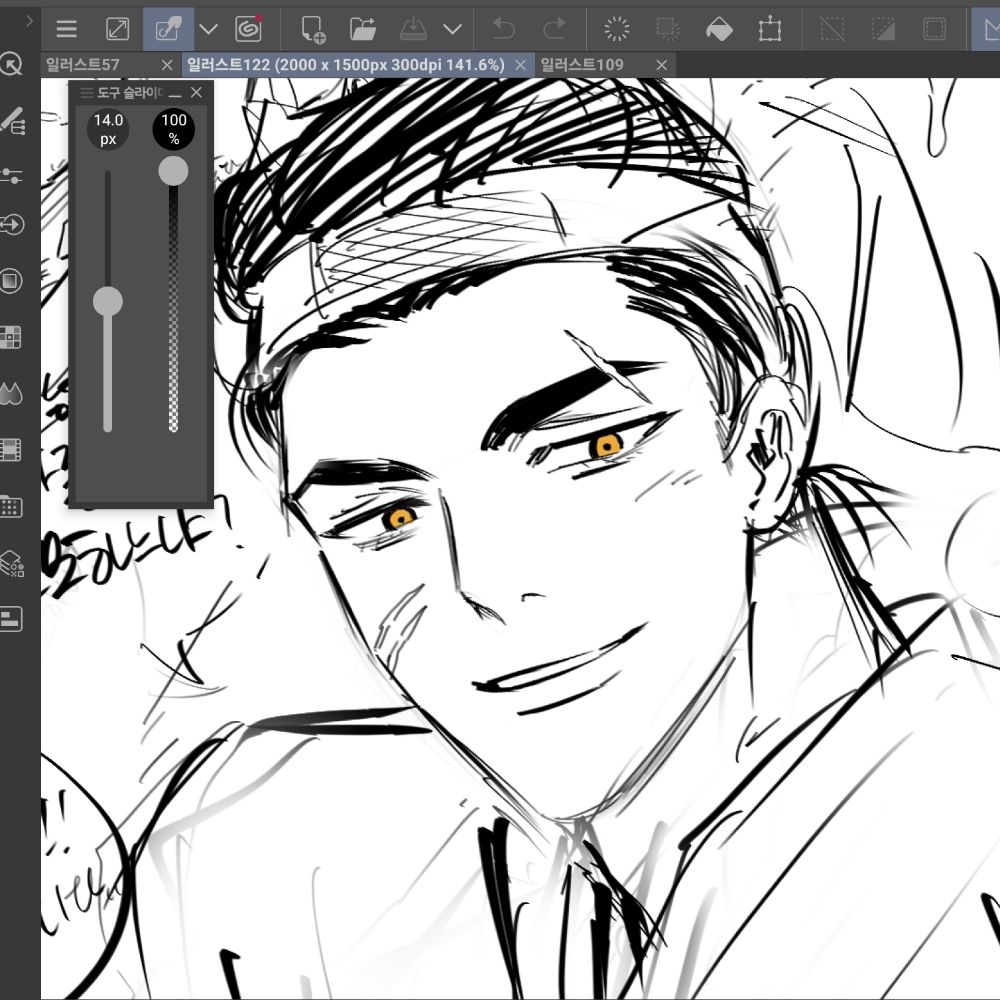Redo with the right-curving arrow icon
Viewport: 1000px width, 1000px height.
click(x=554, y=29)
